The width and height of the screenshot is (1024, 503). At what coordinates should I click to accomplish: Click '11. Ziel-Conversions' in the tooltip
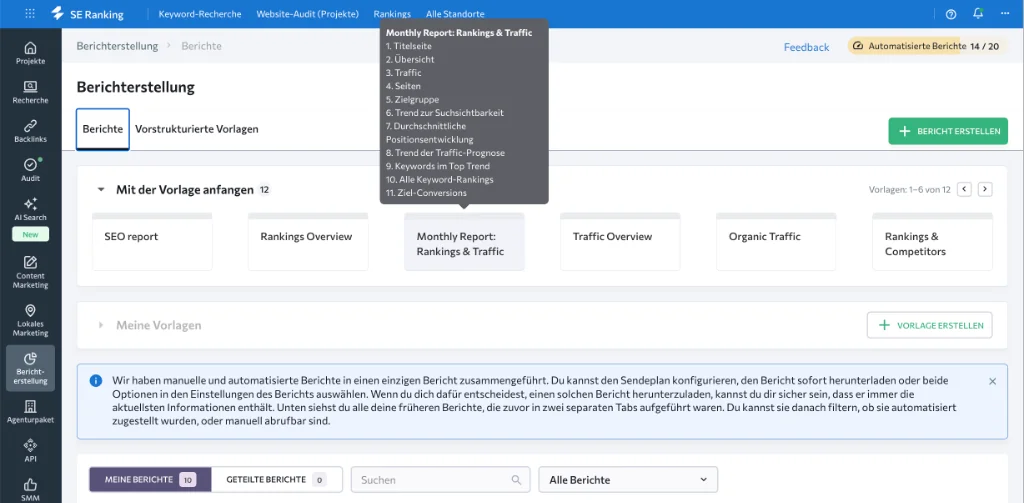click(x=426, y=193)
